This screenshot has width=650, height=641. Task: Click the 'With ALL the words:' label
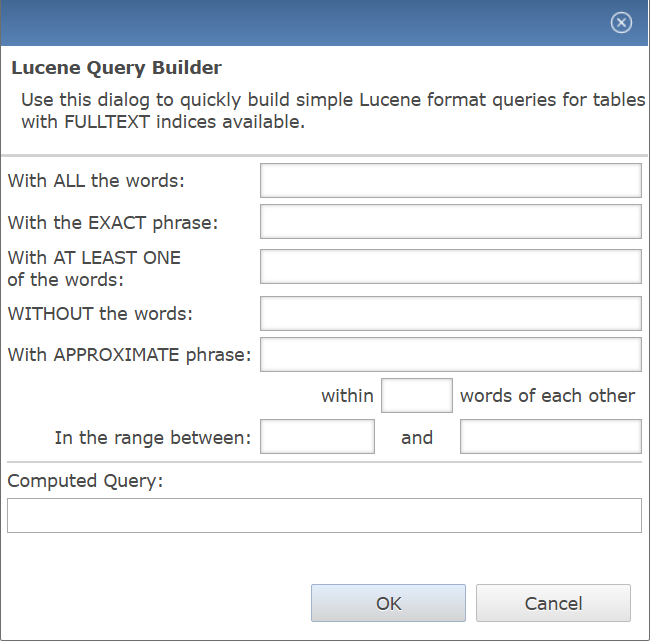[96, 181]
